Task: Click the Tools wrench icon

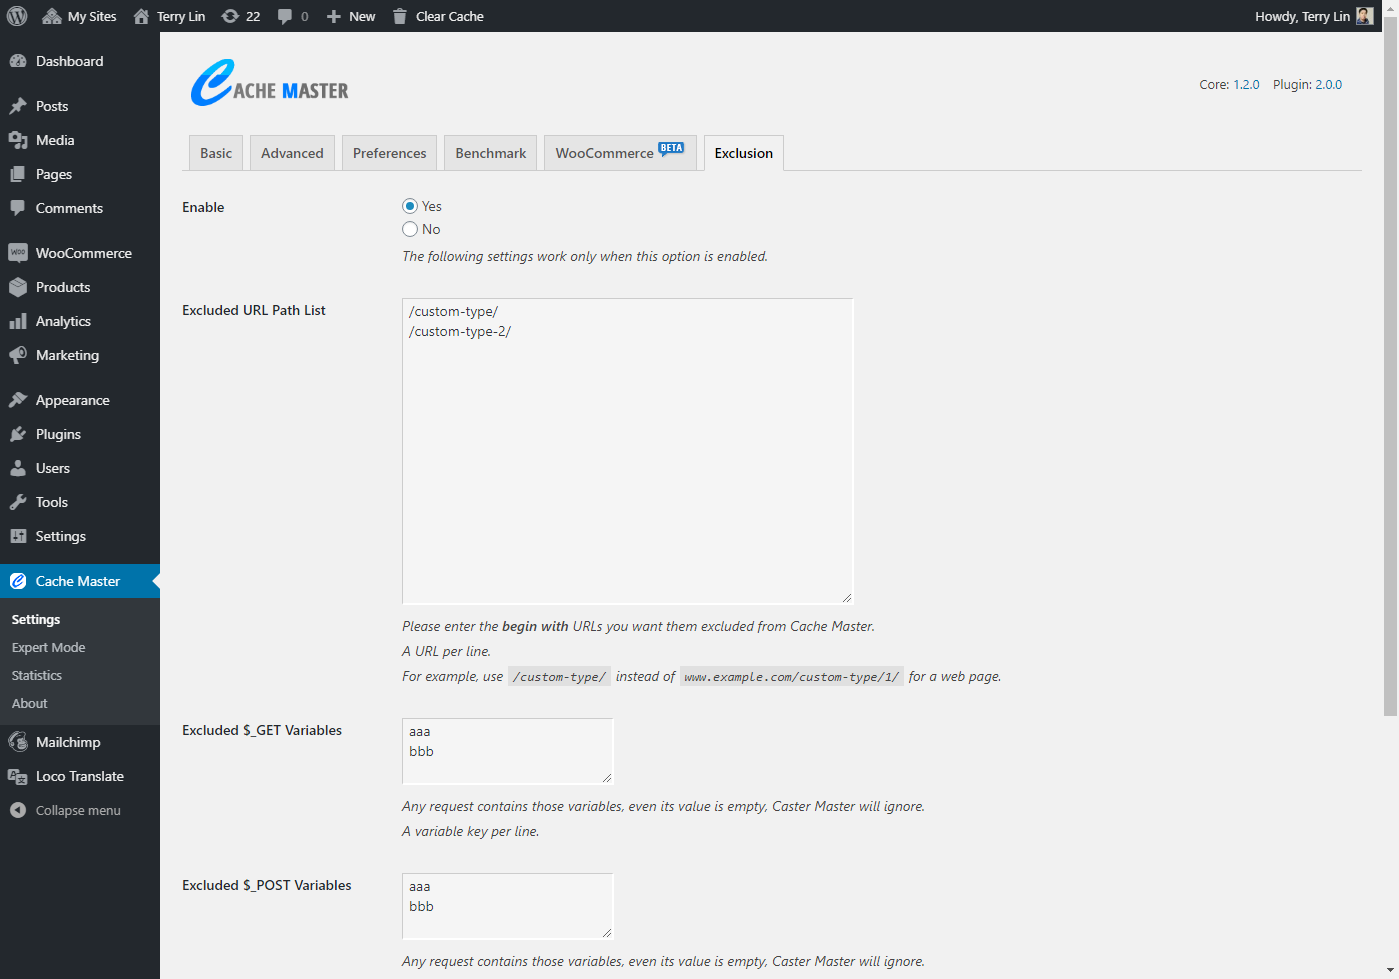Action: point(18,502)
